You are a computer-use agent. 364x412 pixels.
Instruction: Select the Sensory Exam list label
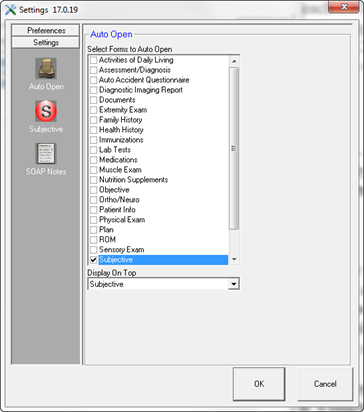(x=122, y=250)
